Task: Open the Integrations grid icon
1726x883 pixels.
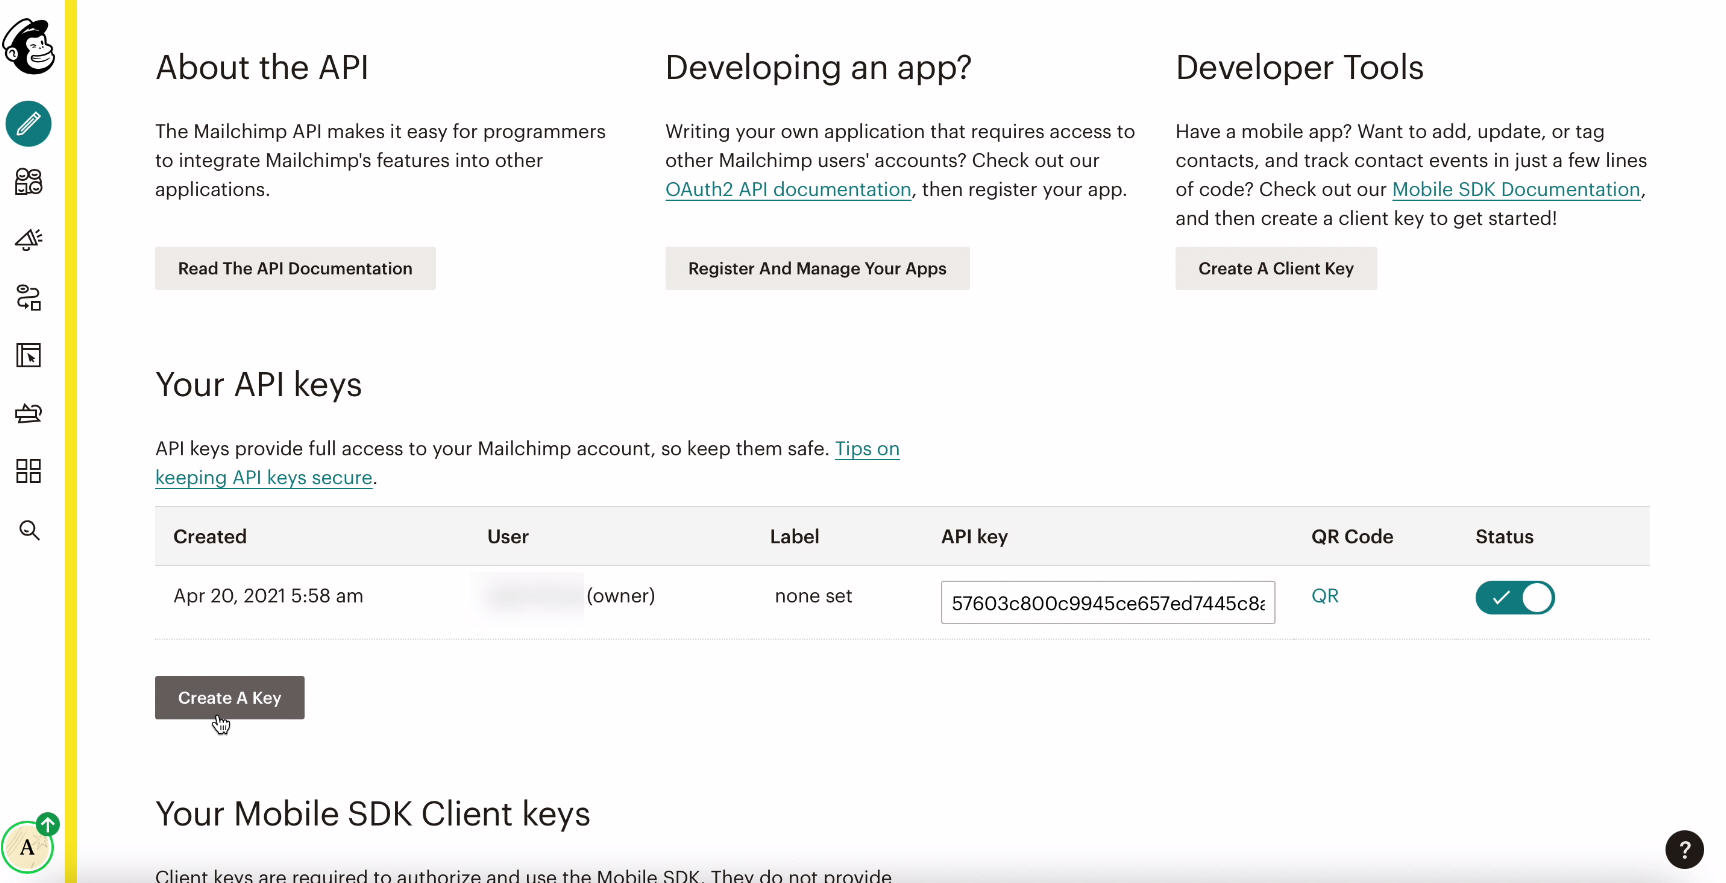Action: click(x=29, y=471)
